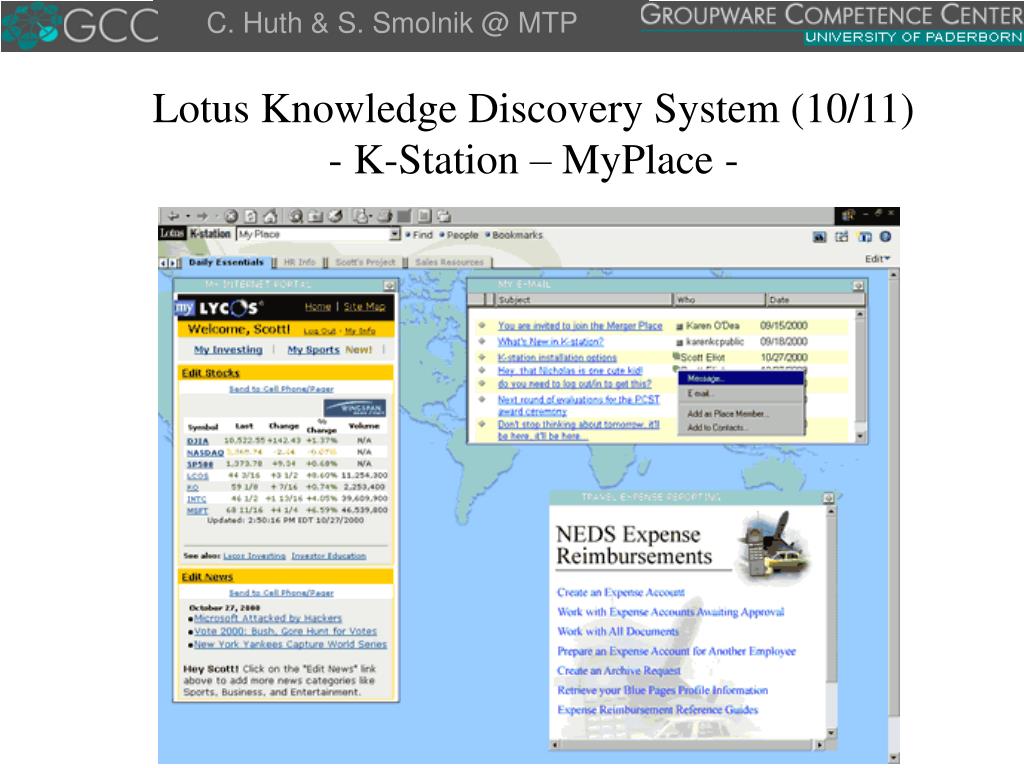Viewport: 1024px width, 768px height.
Task: Click the K-station help question-mark icon
Action: pyautogui.click(x=885, y=237)
